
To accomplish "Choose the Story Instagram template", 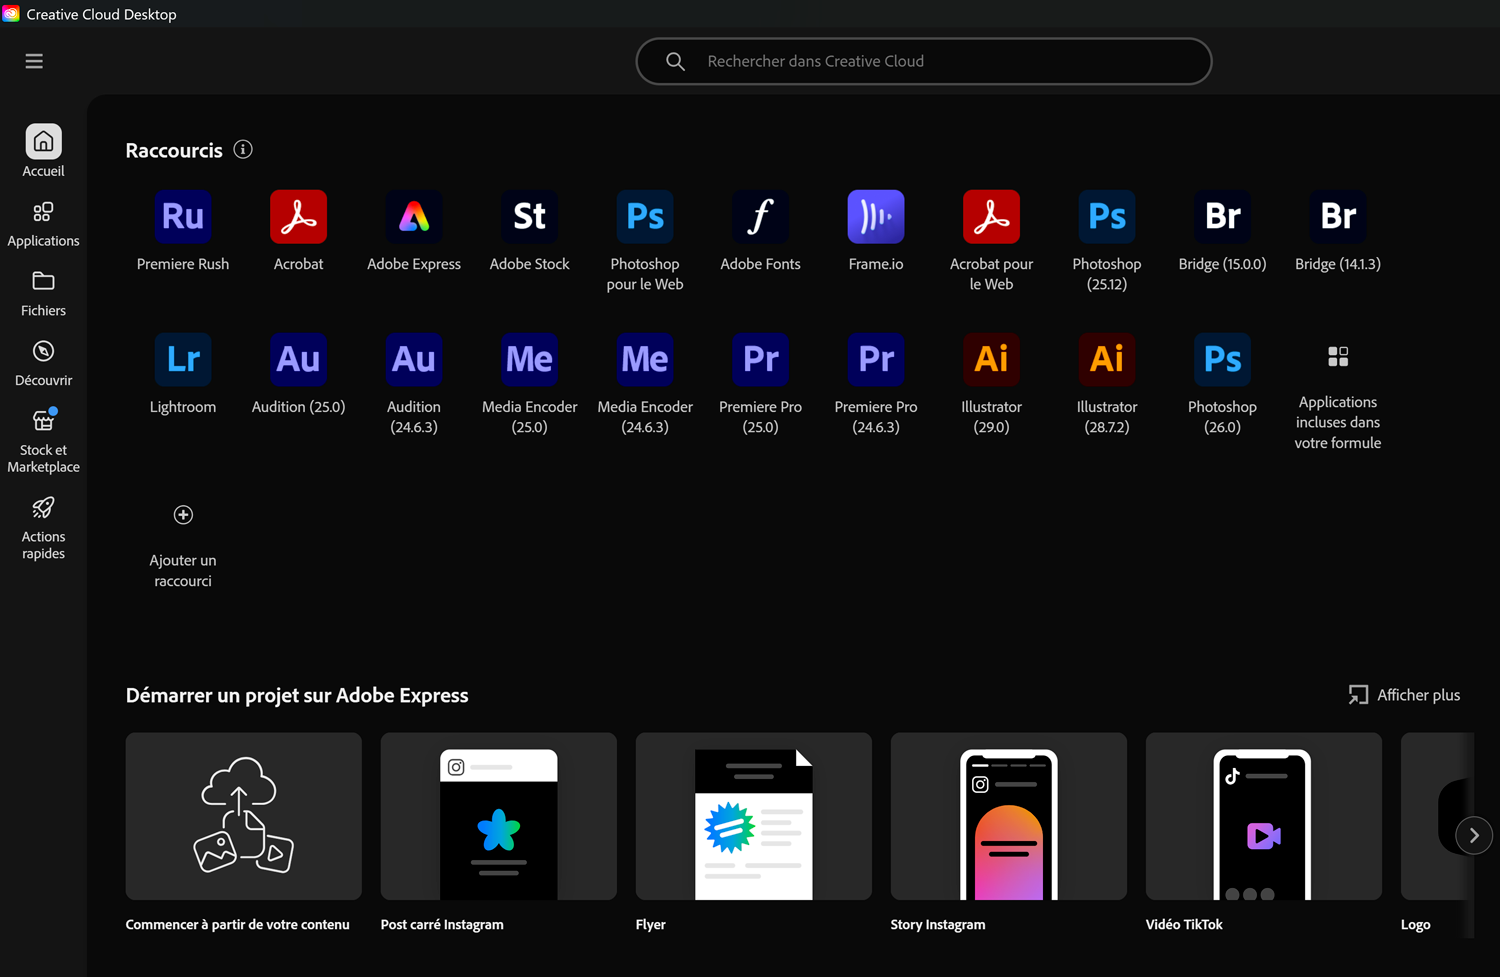I will (x=1009, y=816).
